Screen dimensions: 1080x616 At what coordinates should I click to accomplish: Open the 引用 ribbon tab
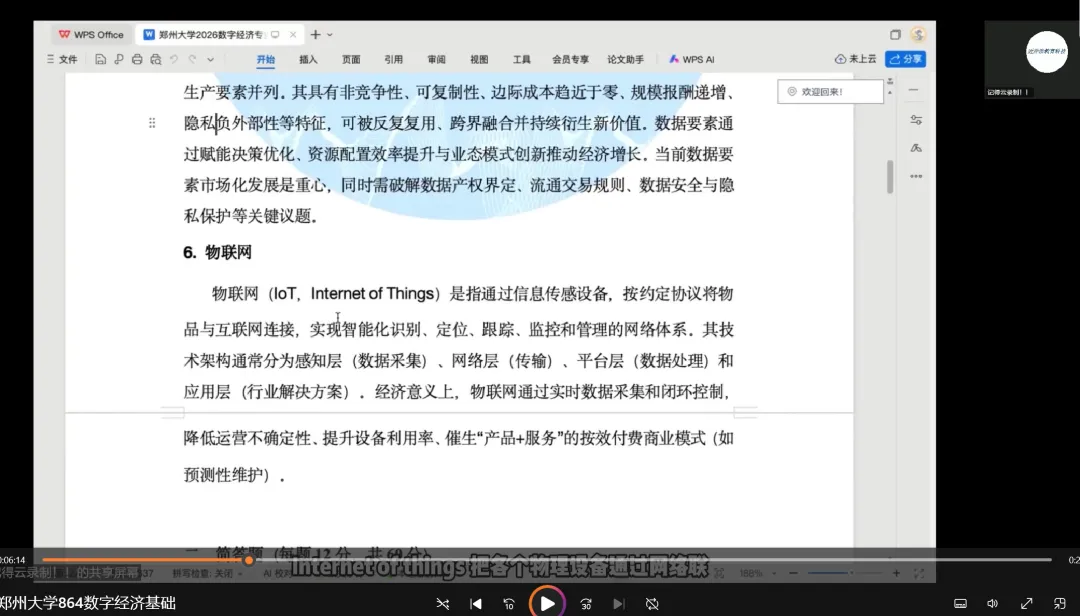click(394, 59)
